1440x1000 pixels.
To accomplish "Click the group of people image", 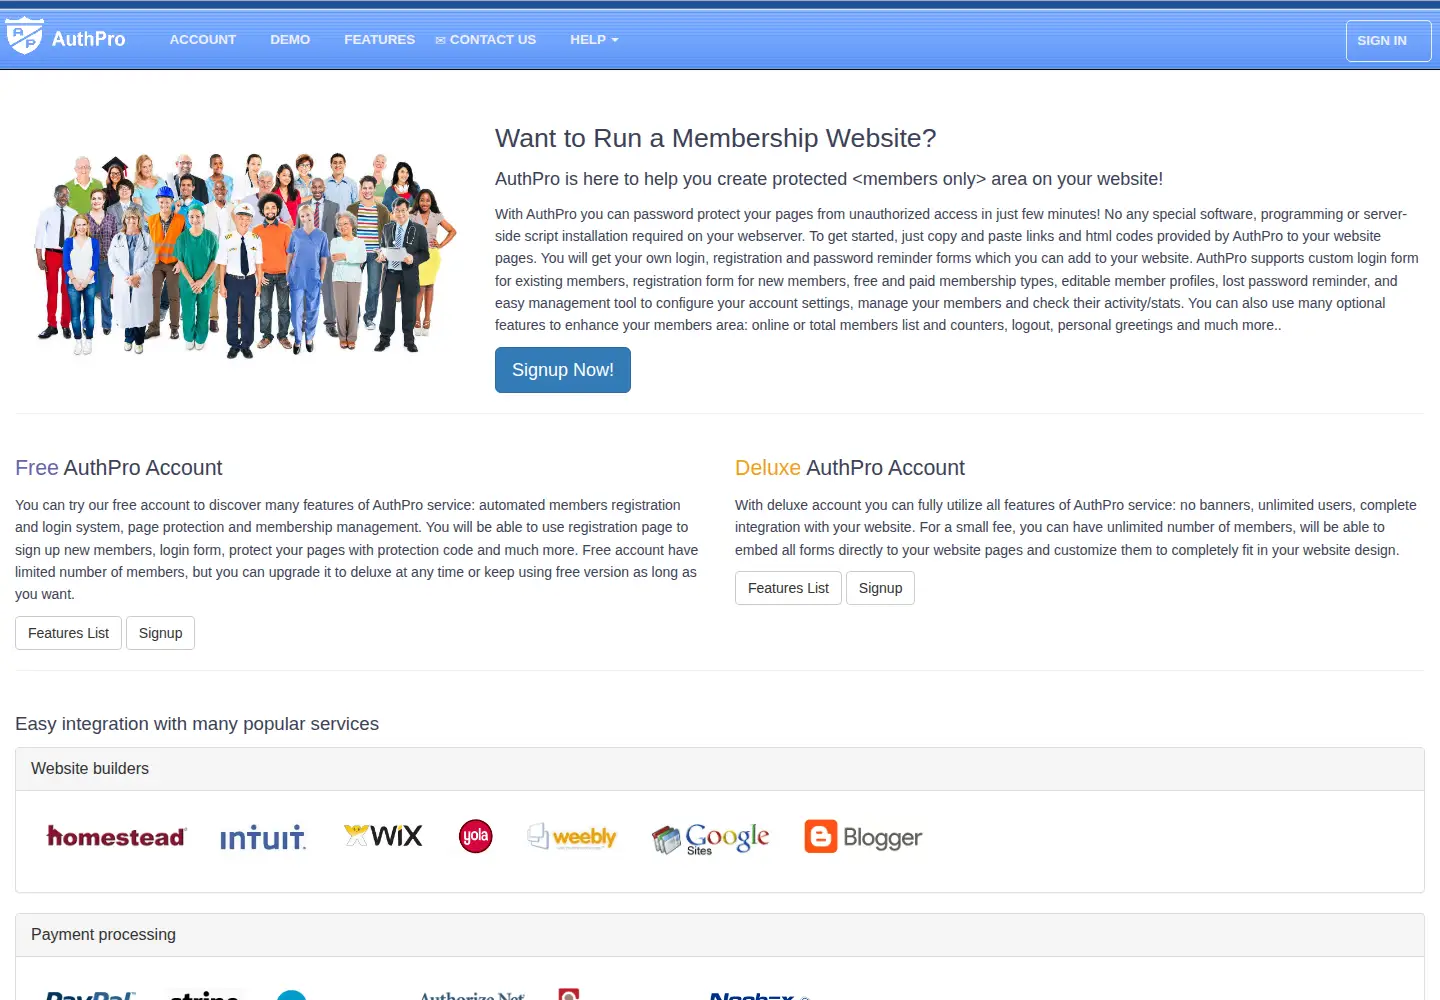I will coord(245,255).
